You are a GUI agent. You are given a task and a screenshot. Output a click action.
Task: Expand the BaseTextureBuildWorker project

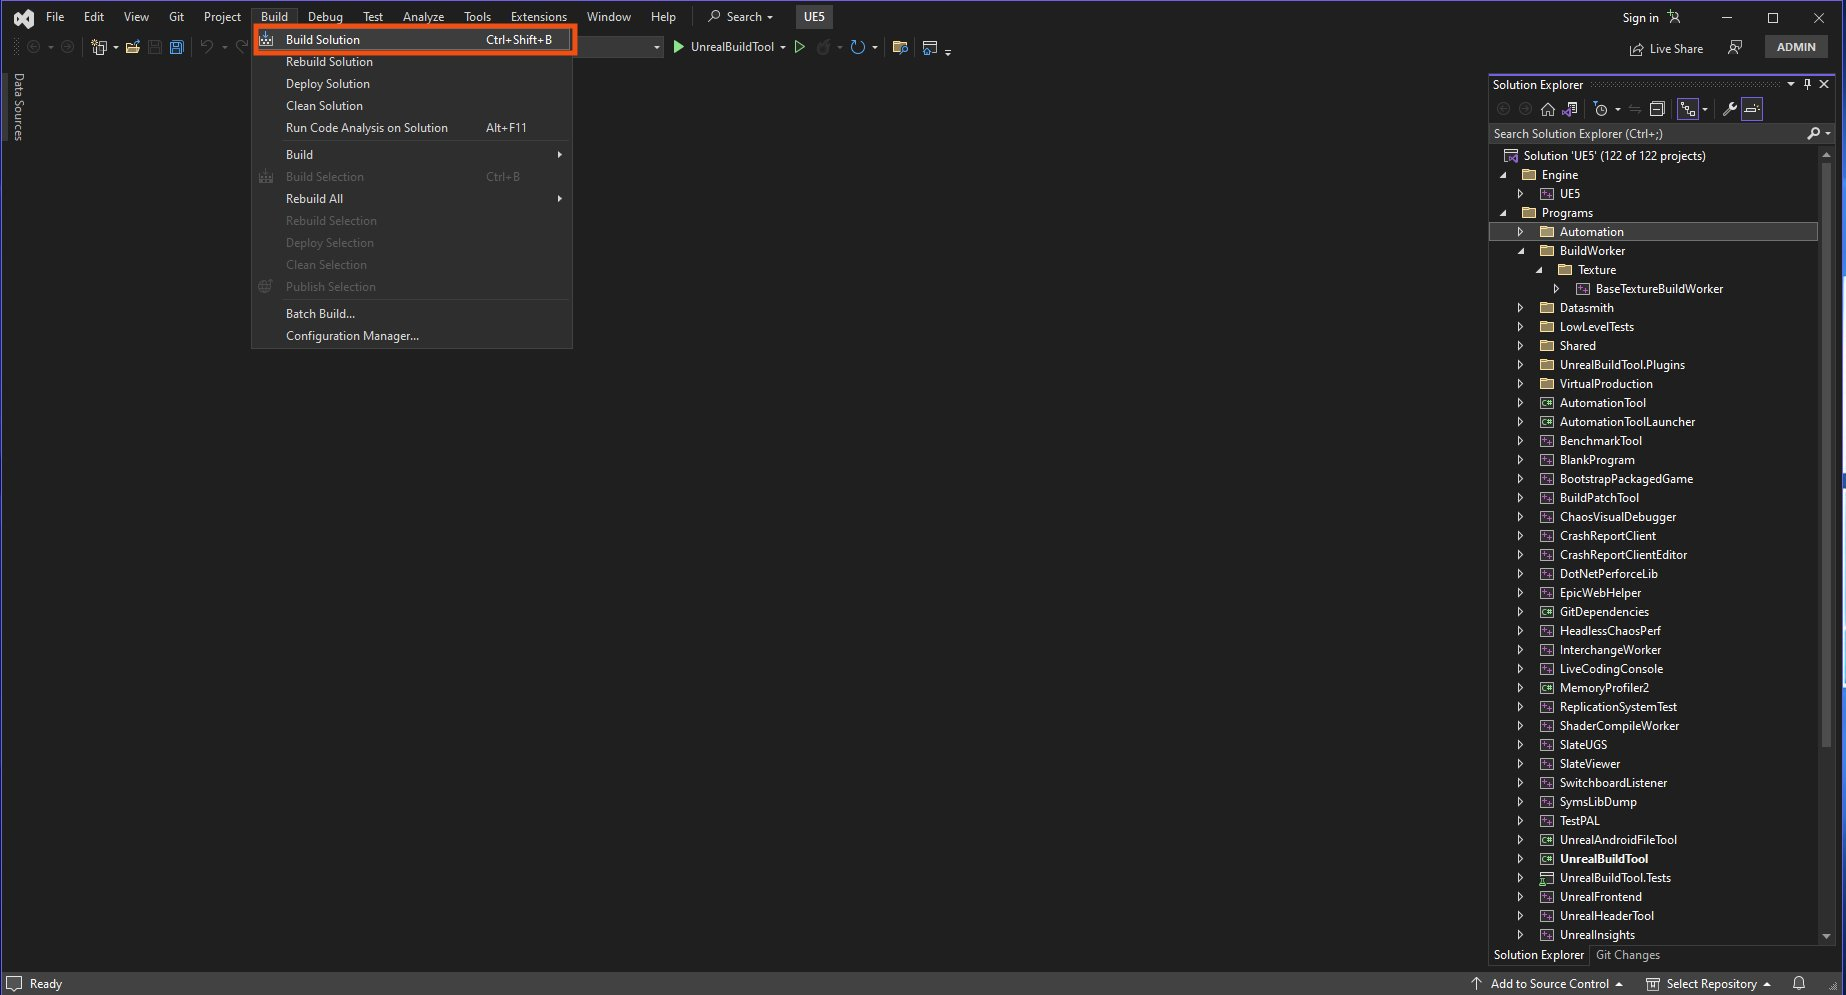1557,289
